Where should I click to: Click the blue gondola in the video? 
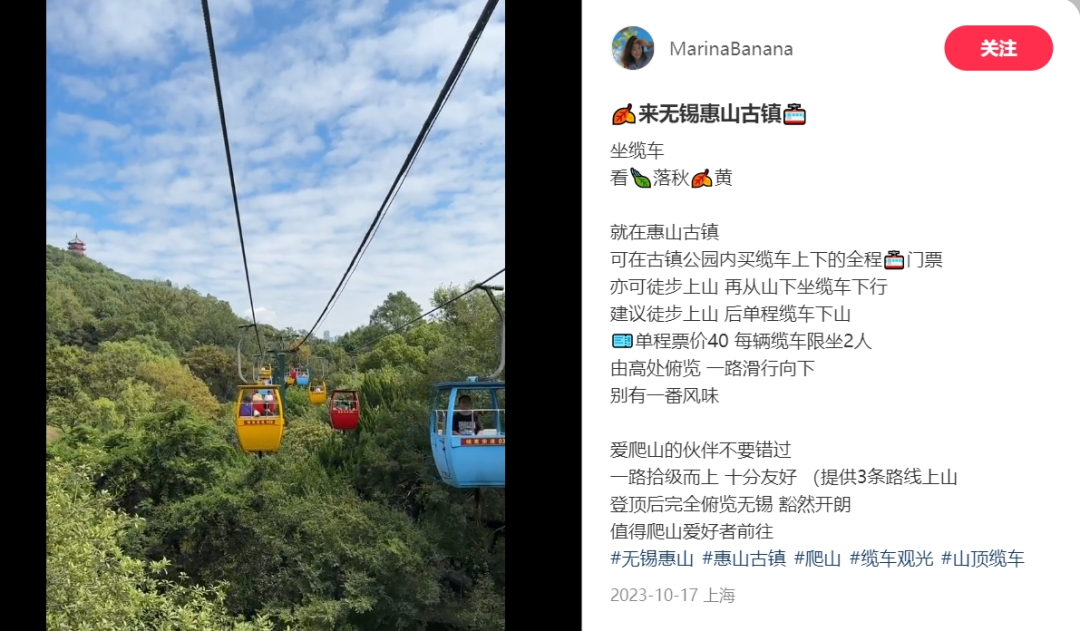(x=468, y=434)
